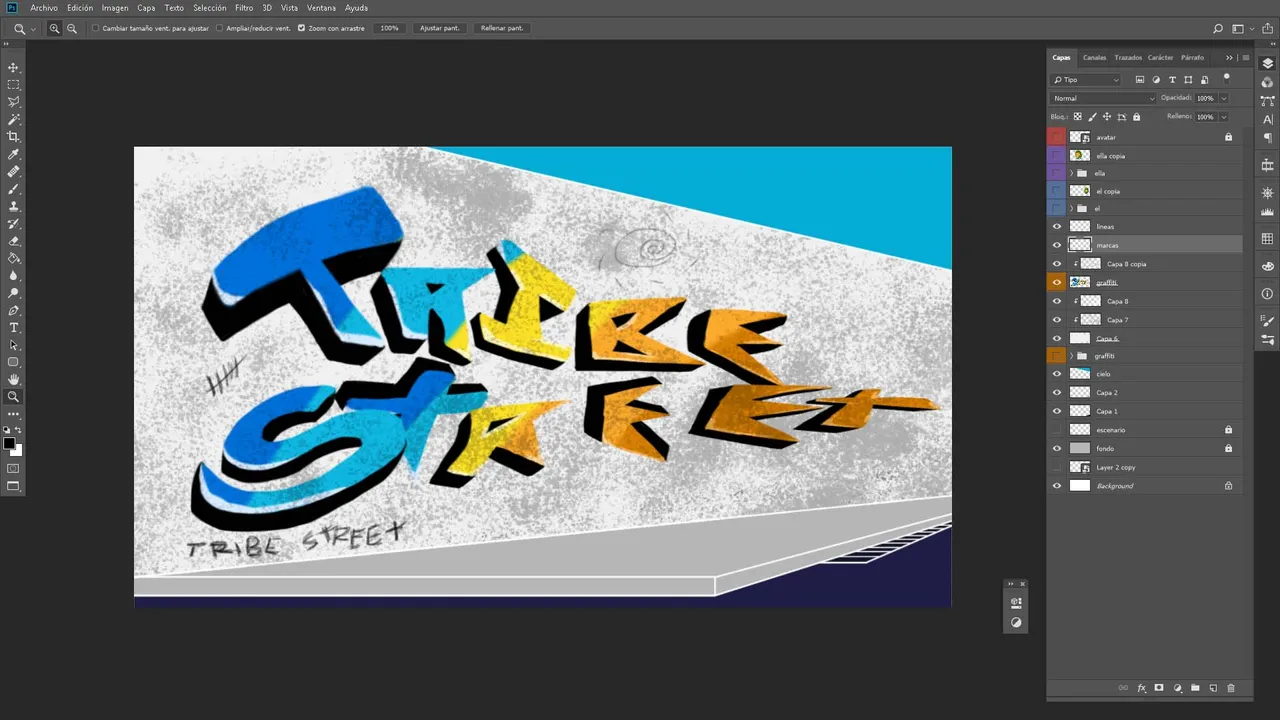
Task: Select the Crop tool
Action: coord(13,137)
